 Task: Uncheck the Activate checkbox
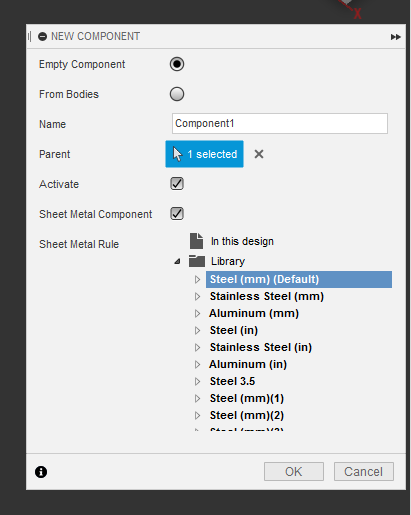177,184
